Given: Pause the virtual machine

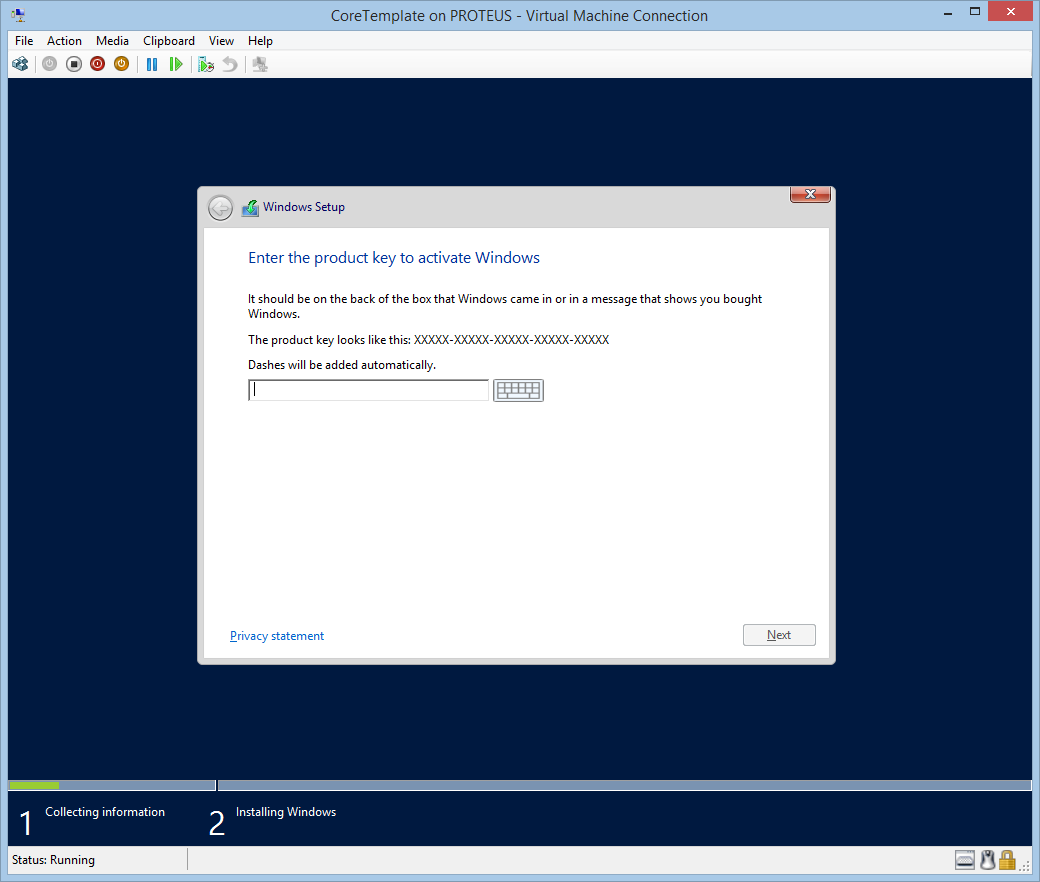Looking at the screenshot, I should click(x=152, y=64).
